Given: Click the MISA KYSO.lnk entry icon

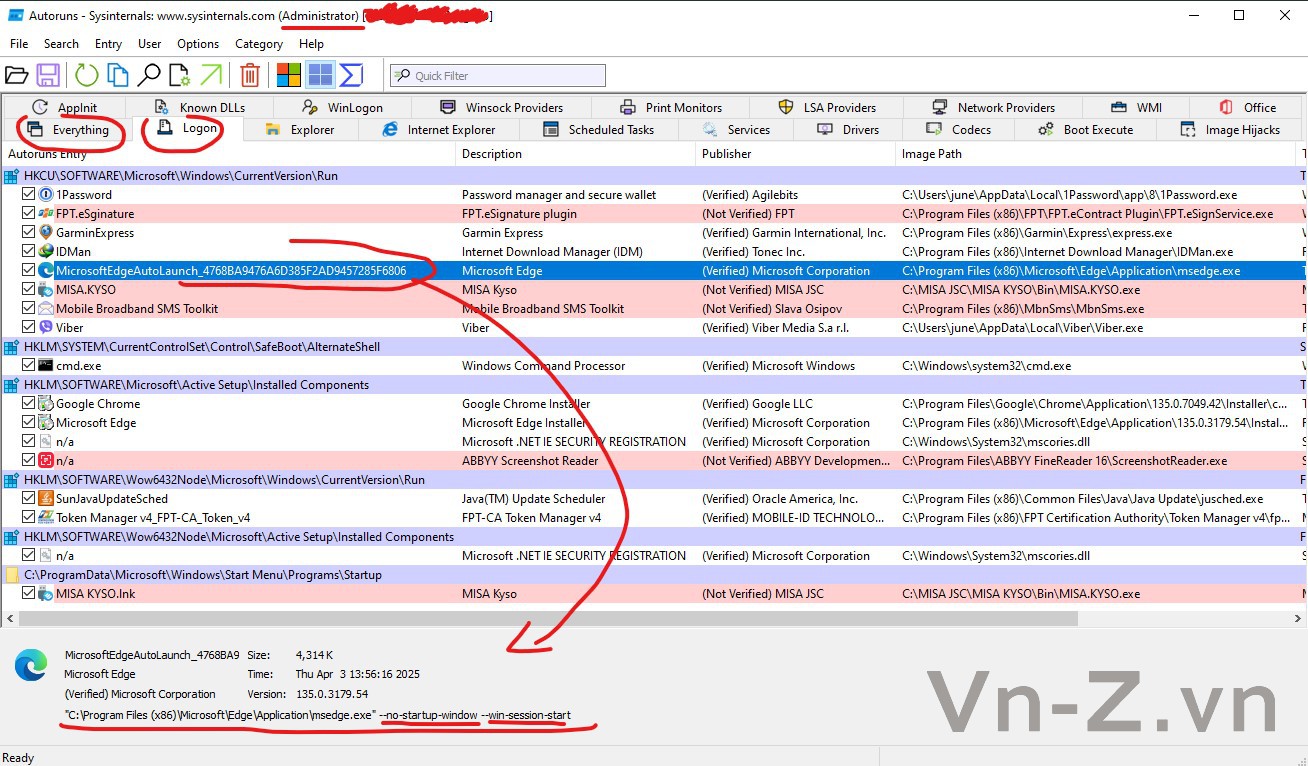Looking at the screenshot, I should [x=46, y=594].
